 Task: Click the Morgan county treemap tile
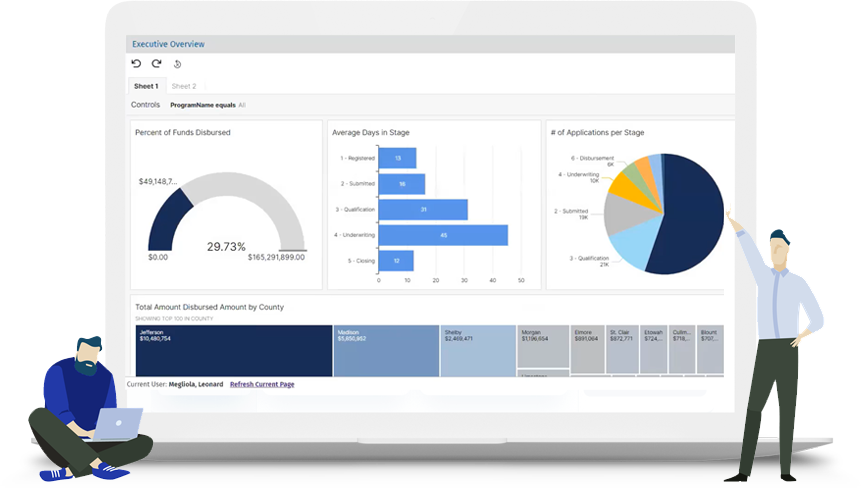[543, 345]
